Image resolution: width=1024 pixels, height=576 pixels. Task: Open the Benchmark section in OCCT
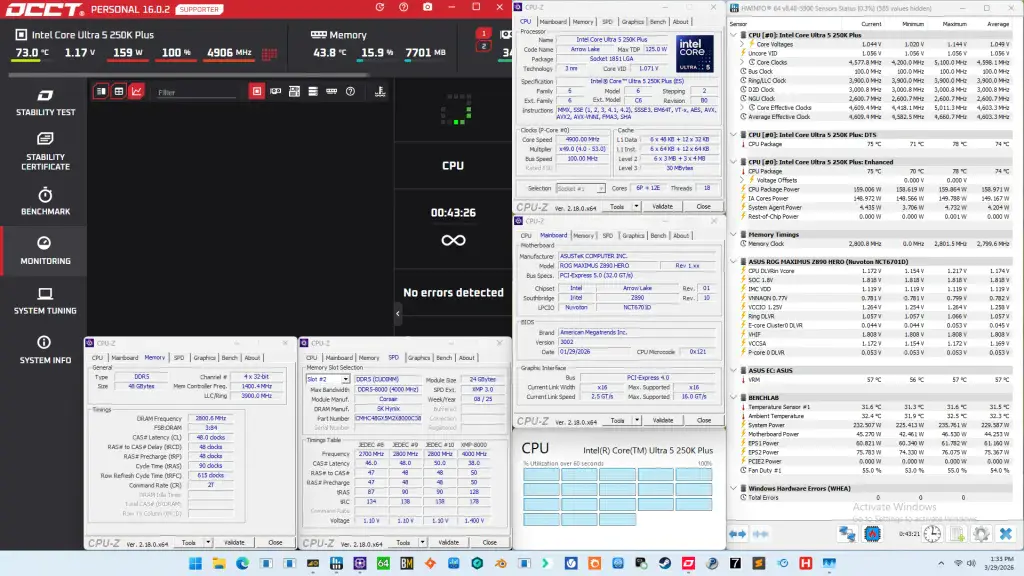point(45,201)
